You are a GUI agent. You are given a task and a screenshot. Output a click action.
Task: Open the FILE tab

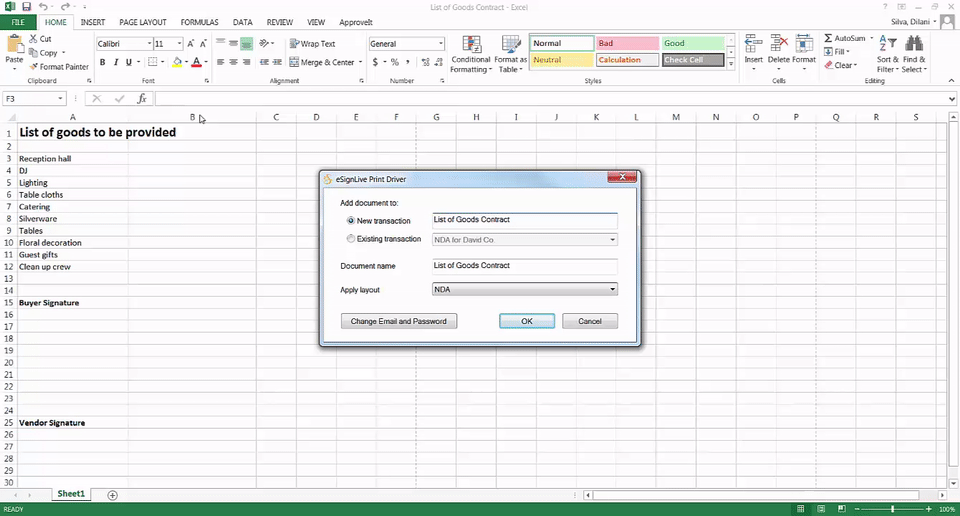pos(18,22)
